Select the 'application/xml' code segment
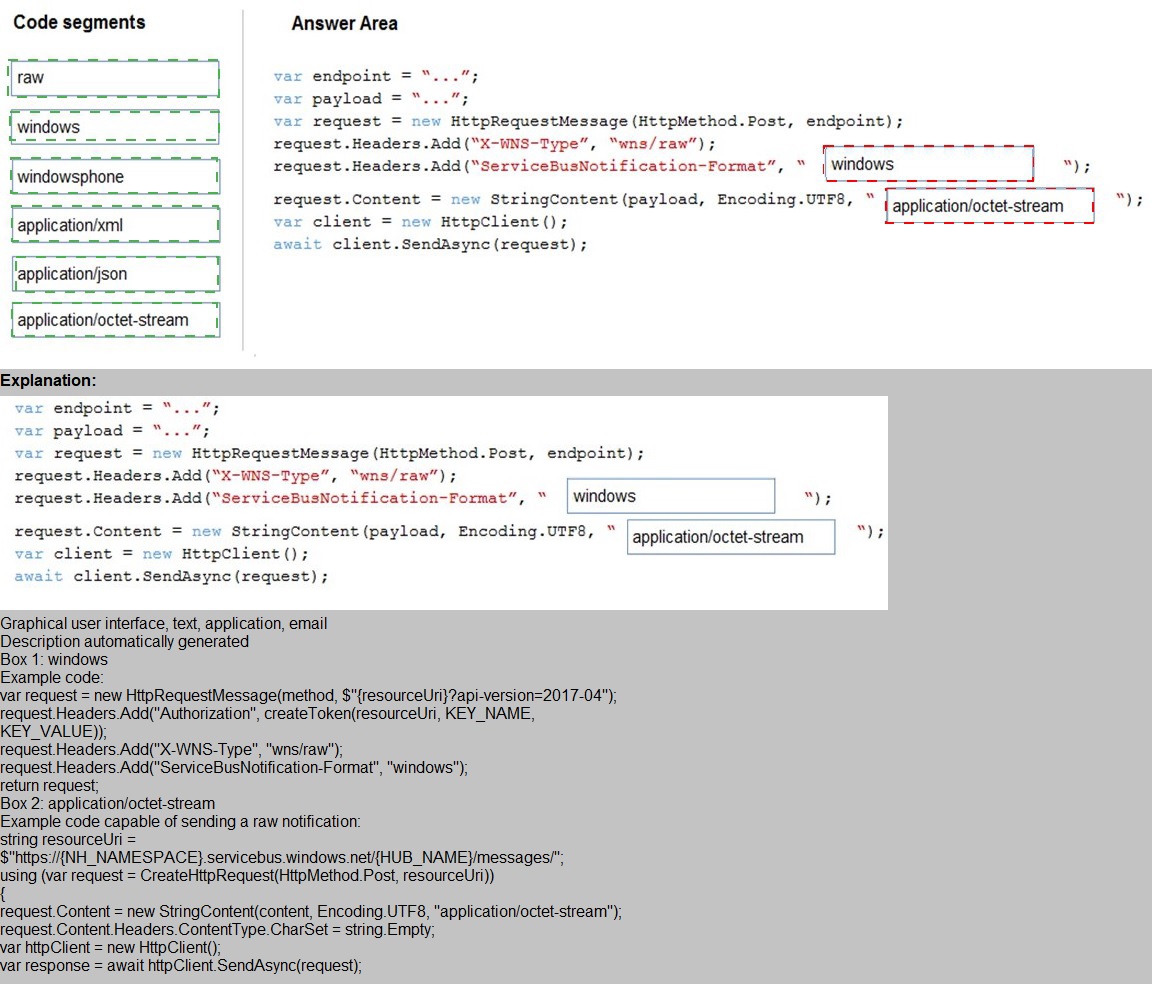This screenshot has width=1152, height=984. tap(114, 225)
